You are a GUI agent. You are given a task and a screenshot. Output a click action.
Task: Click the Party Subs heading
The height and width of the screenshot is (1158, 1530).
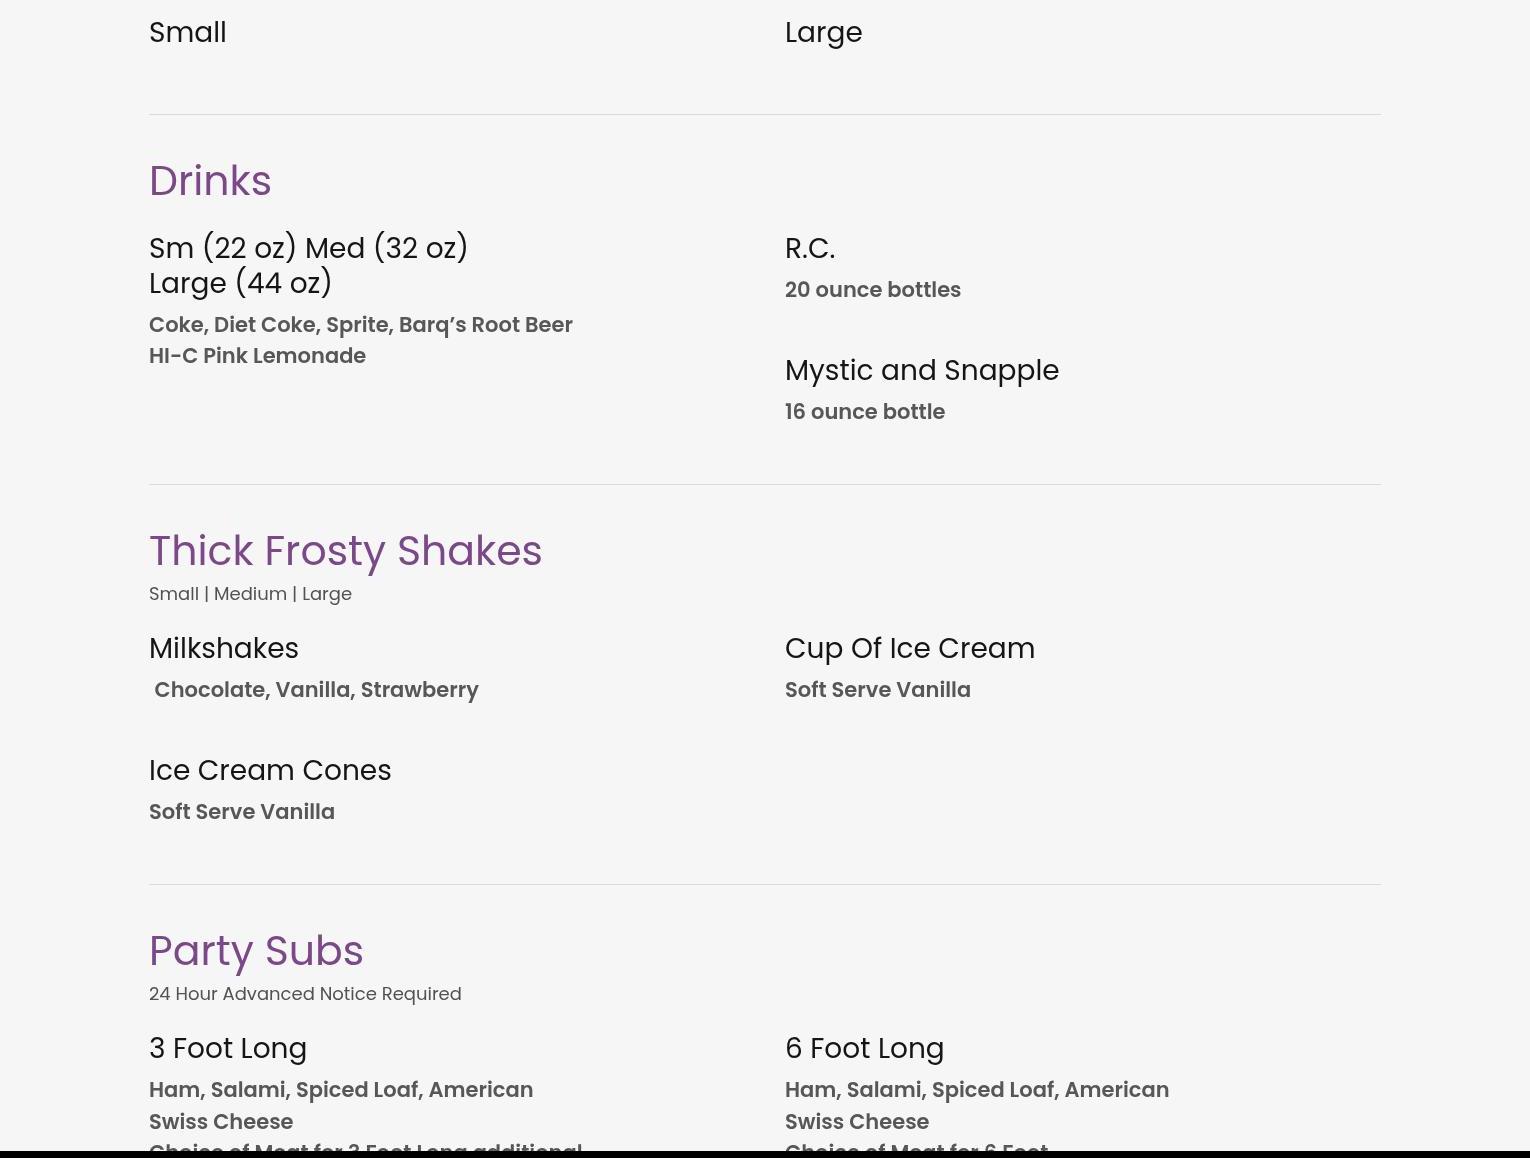tap(256, 951)
